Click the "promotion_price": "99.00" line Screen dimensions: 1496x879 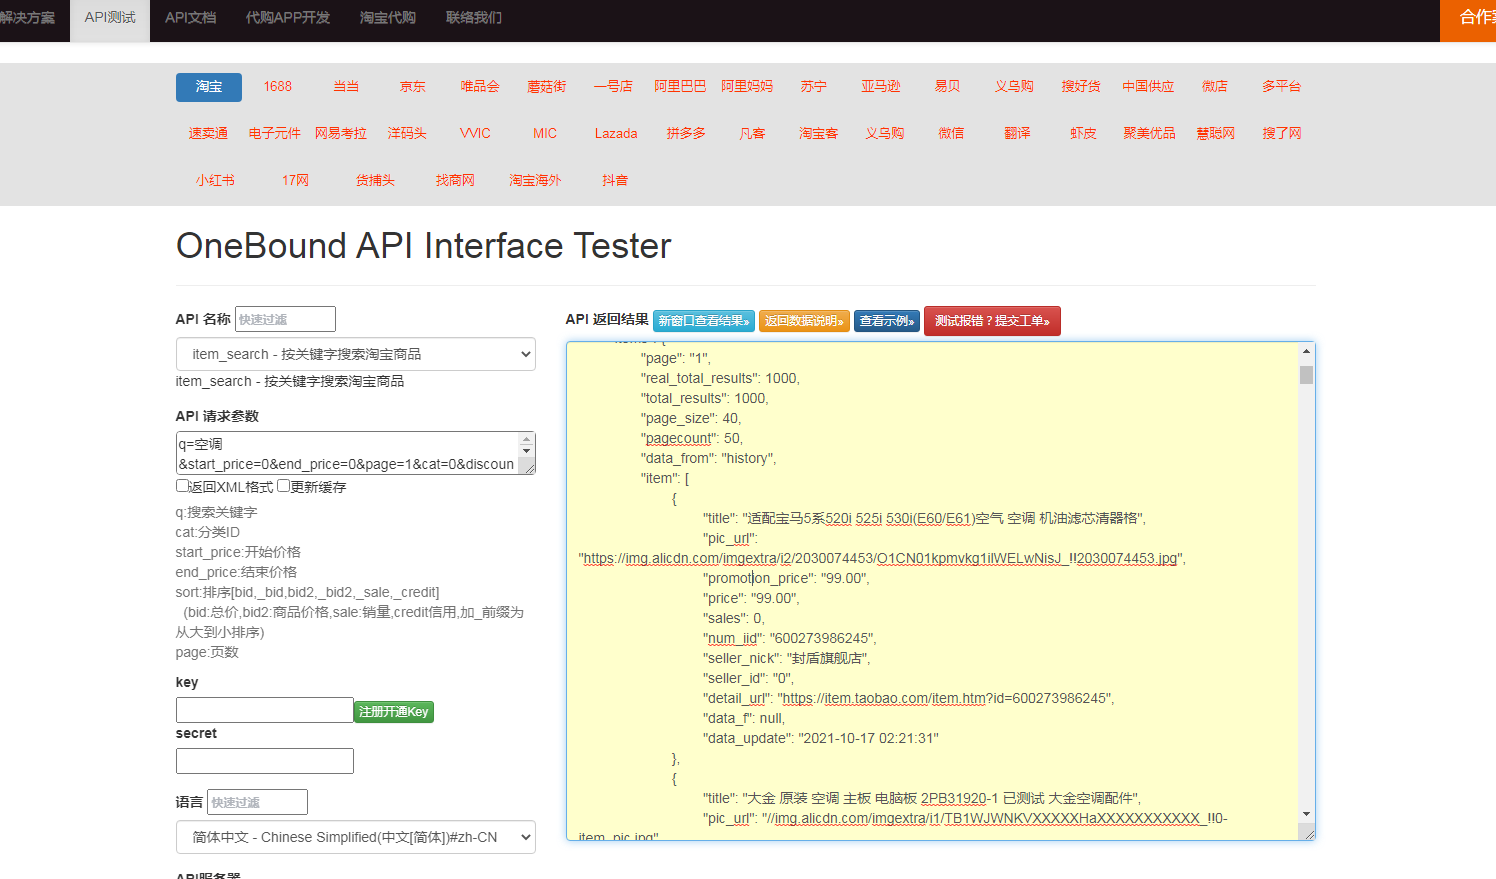click(x=786, y=578)
